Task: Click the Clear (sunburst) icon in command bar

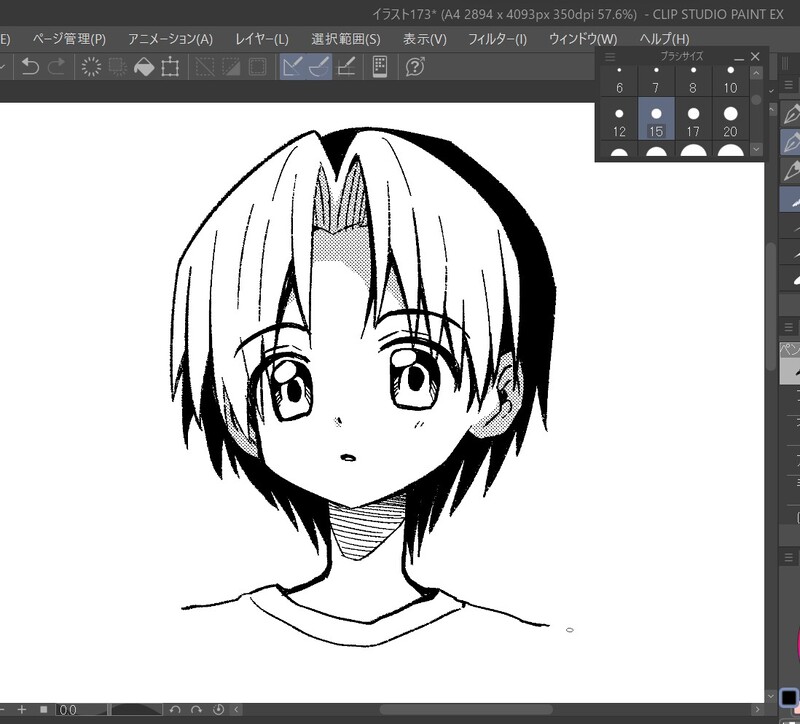Action: 91,66
